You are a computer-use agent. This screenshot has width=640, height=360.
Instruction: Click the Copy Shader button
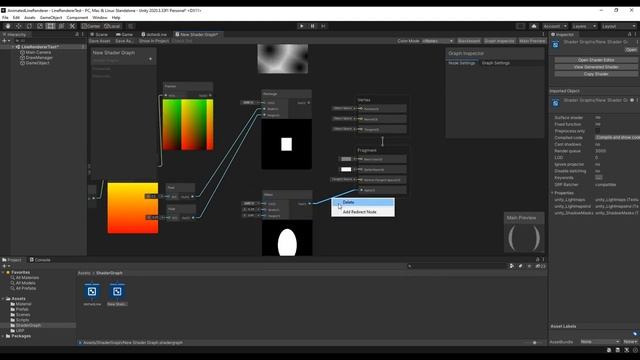(596, 74)
